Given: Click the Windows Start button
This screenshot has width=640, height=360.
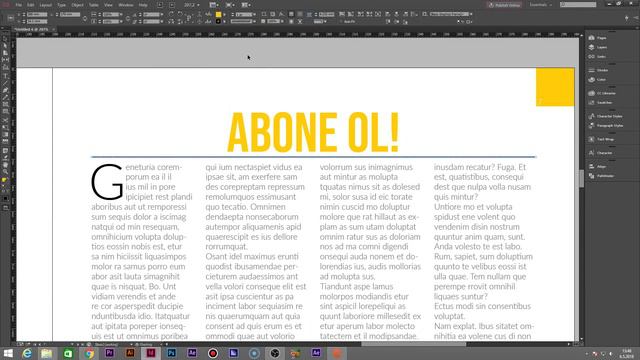Looking at the screenshot, I should pos(8,353).
